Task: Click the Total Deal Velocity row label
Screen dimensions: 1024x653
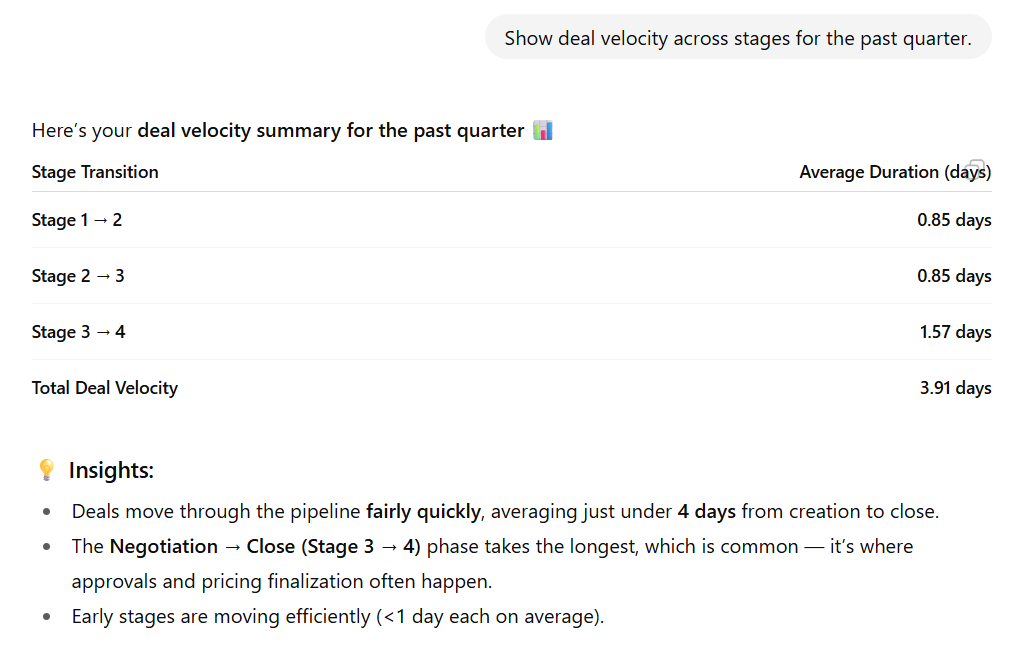Action: tap(104, 388)
